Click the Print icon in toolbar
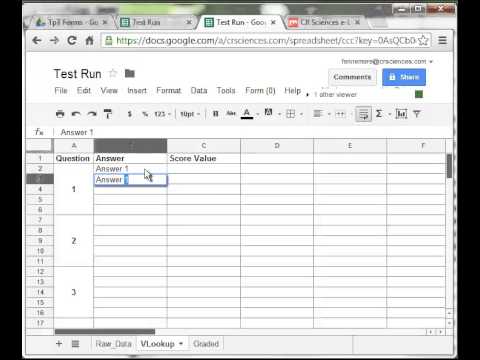This screenshot has width=480, height=360. (x=60, y=114)
